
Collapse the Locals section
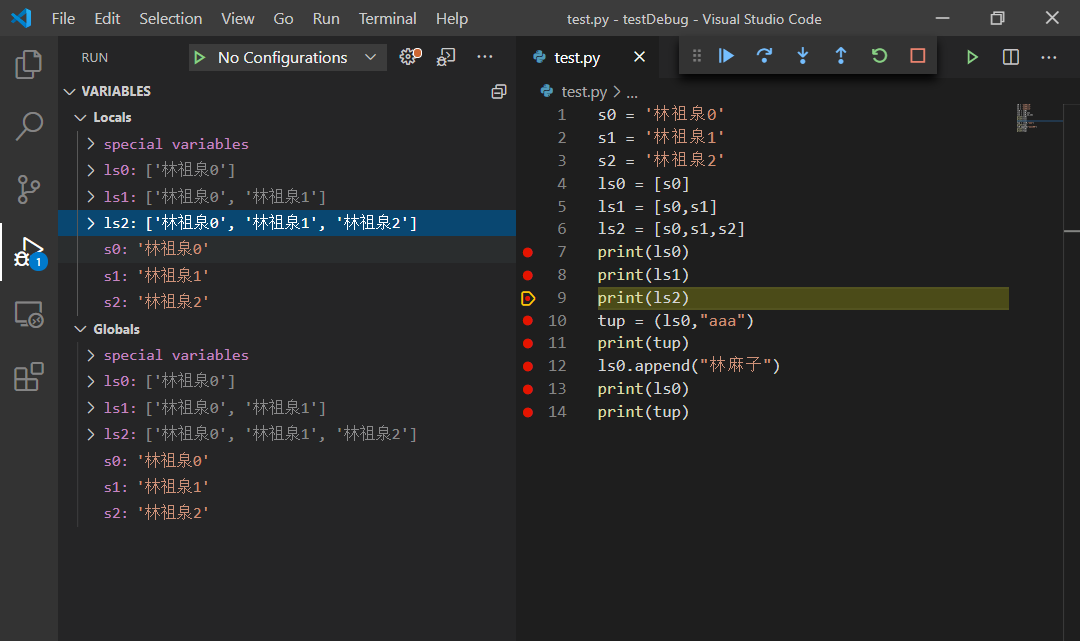pyautogui.click(x=81, y=117)
